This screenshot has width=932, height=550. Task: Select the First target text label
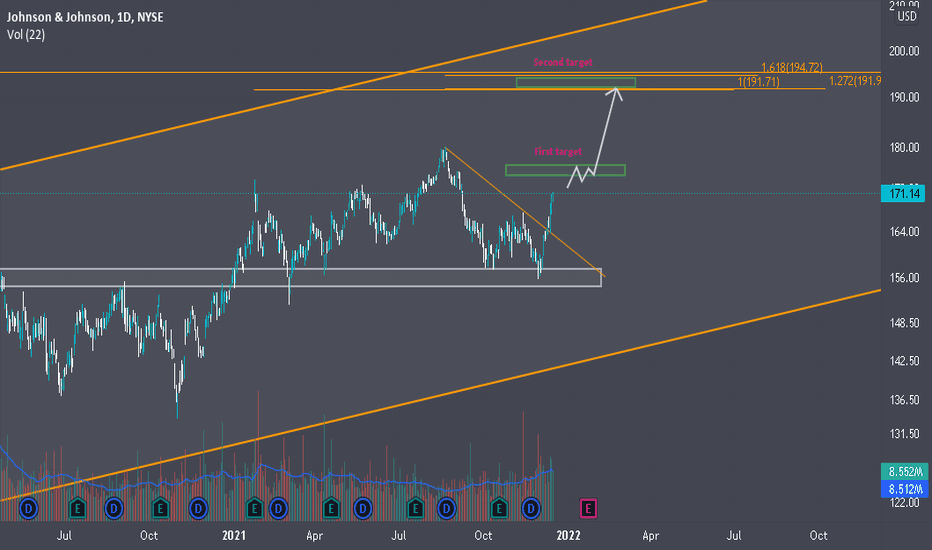click(558, 152)
